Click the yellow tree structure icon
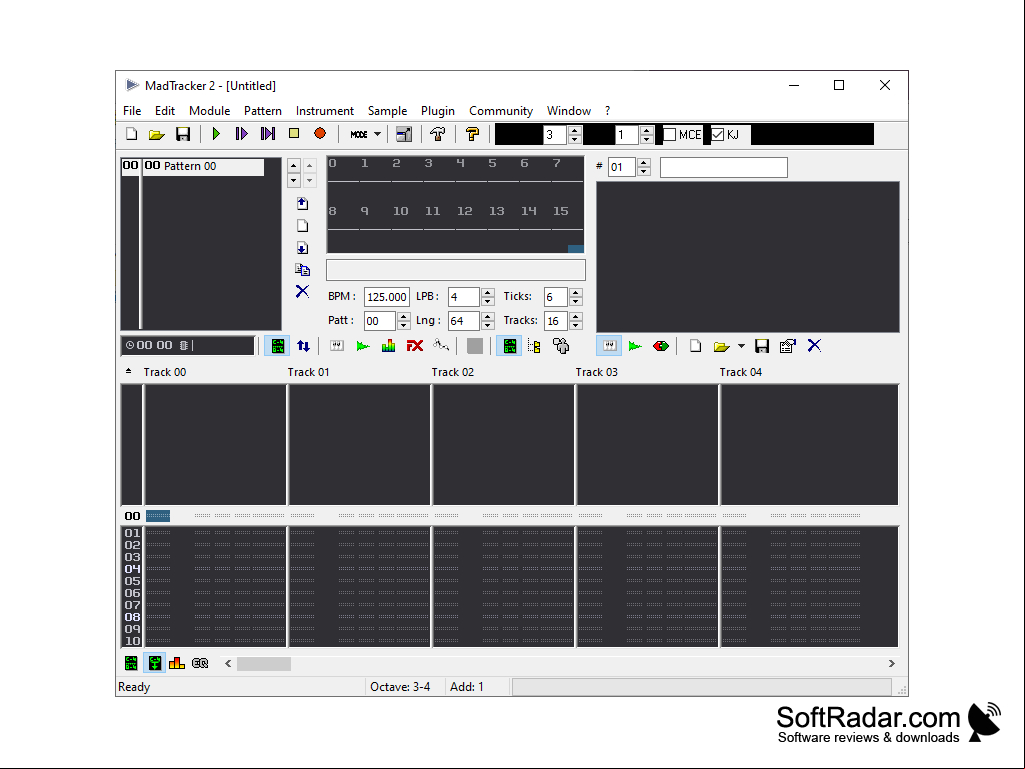Screen dimensions: 1025x769 pos(535,346)
